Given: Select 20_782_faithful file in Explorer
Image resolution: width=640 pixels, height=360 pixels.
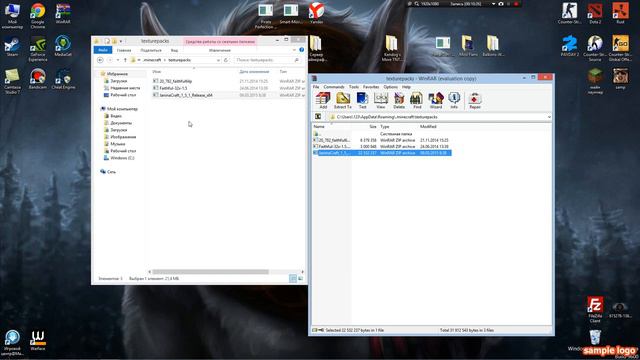Looking at the screenshot, I should 176,81.
